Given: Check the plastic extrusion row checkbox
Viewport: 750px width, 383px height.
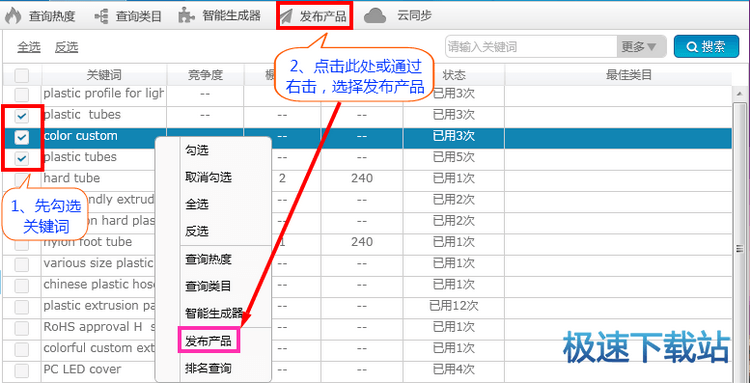Looking at the screenshot, I should coord(22,306).
